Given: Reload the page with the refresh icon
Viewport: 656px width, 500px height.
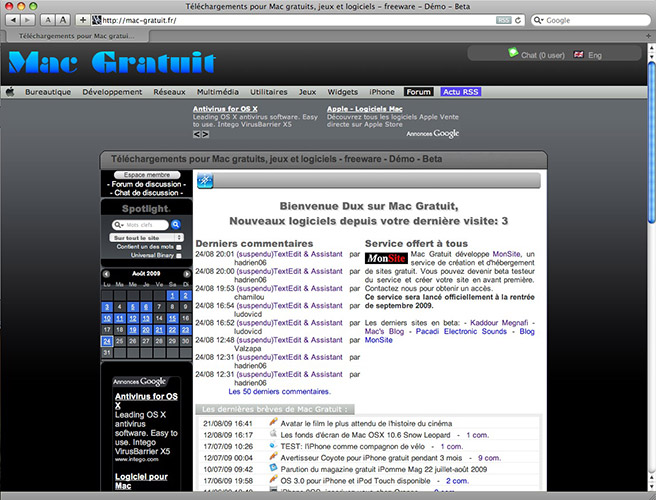Looking at the screenshot, I should [x=518, y=20].
